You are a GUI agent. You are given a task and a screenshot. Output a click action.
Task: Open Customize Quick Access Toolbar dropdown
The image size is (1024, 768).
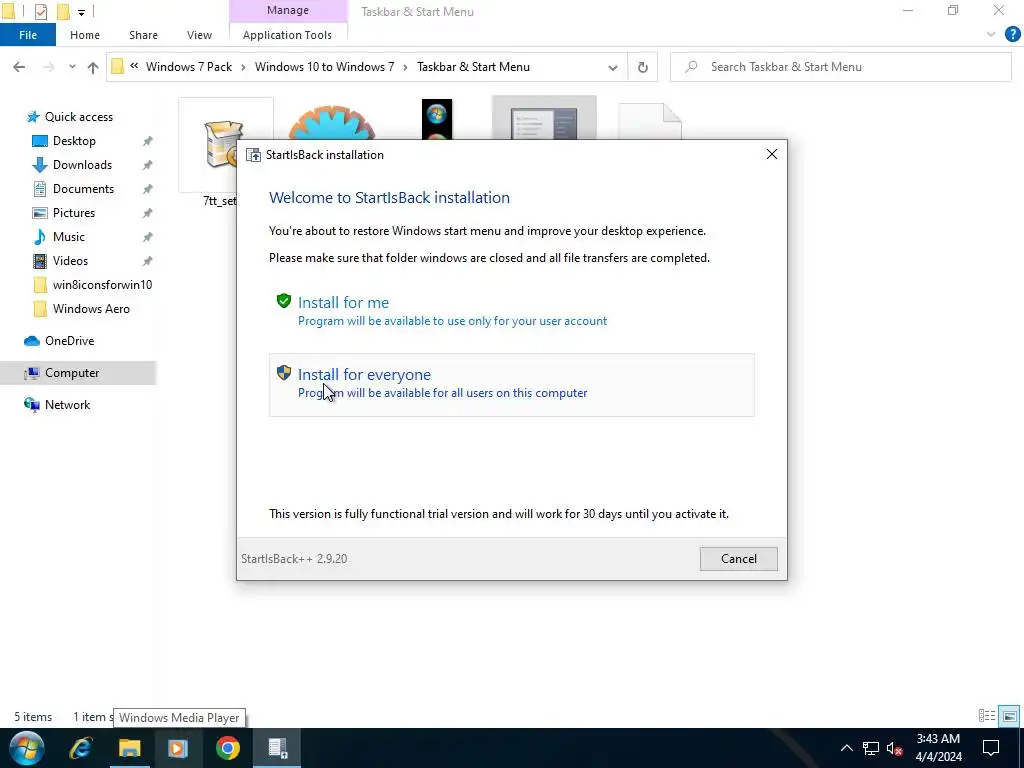81,12
